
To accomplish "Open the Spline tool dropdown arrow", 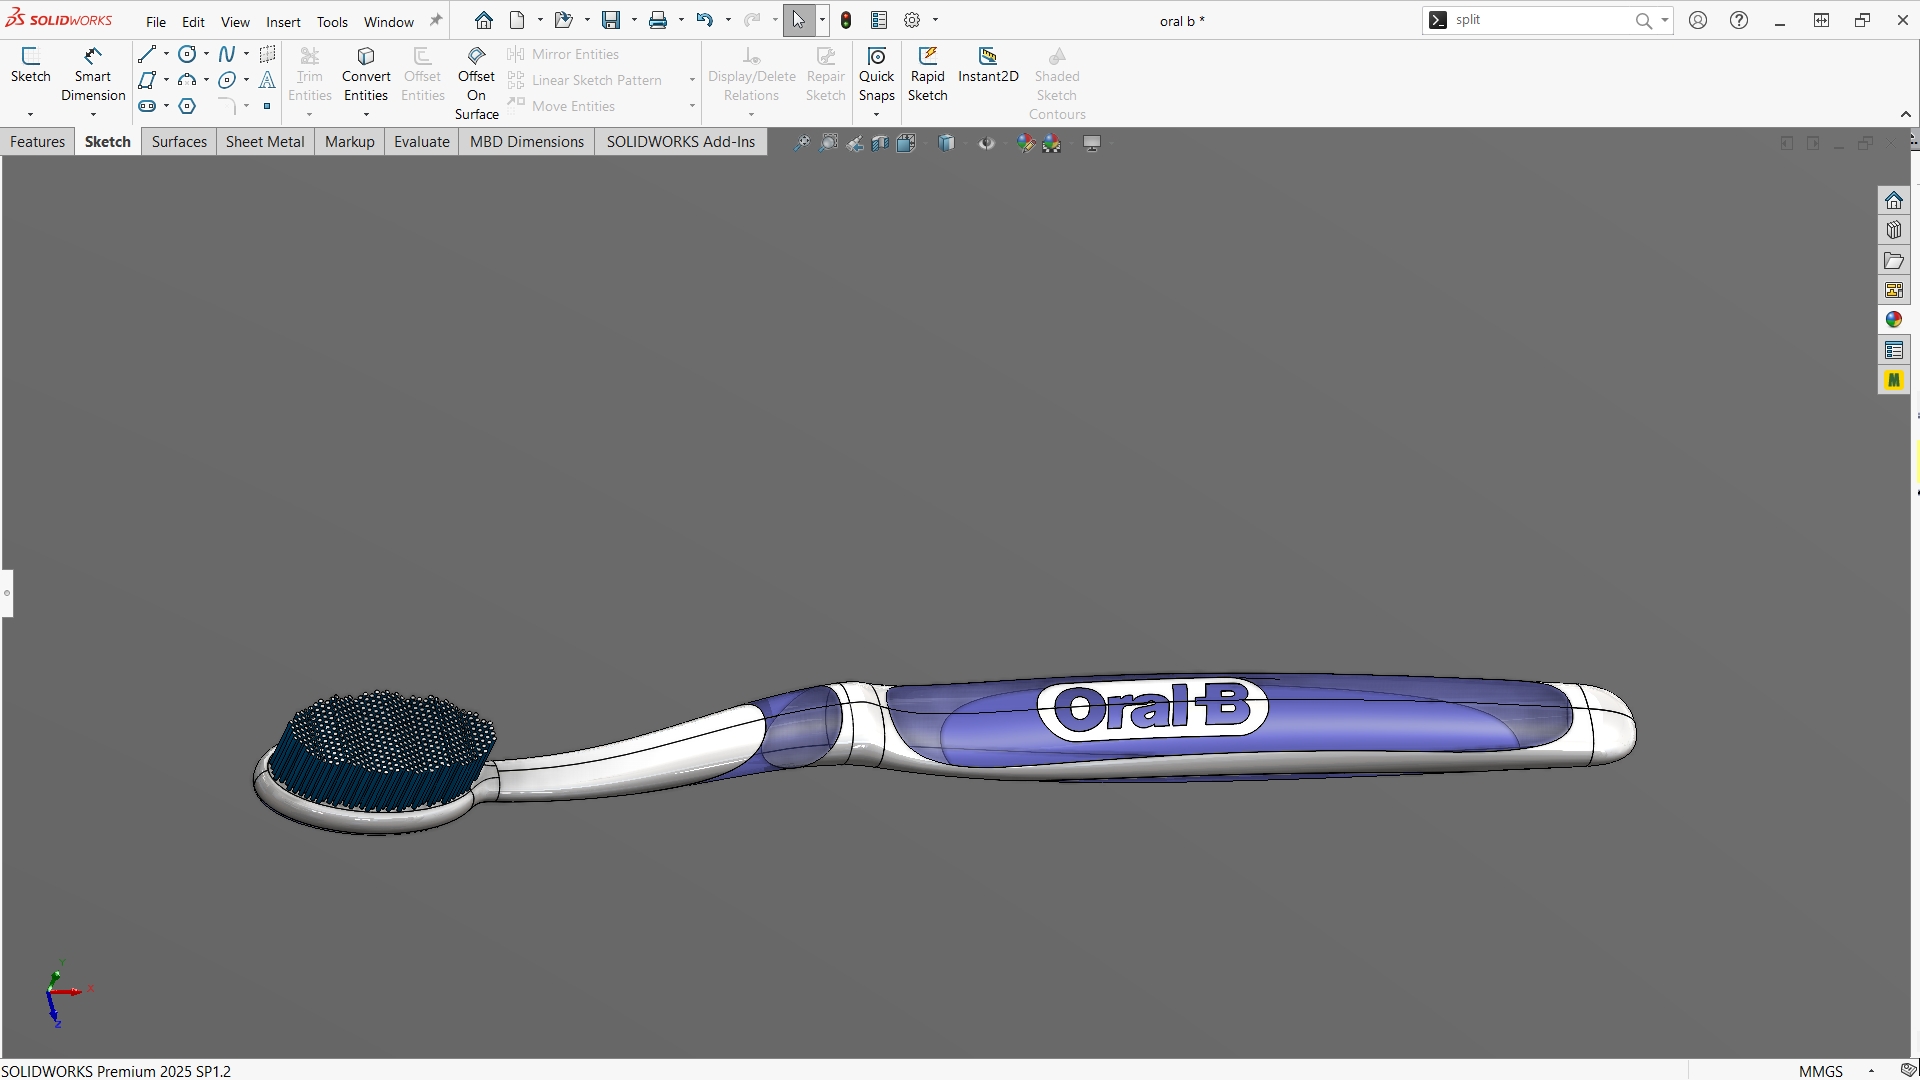I will coord(246,54).
